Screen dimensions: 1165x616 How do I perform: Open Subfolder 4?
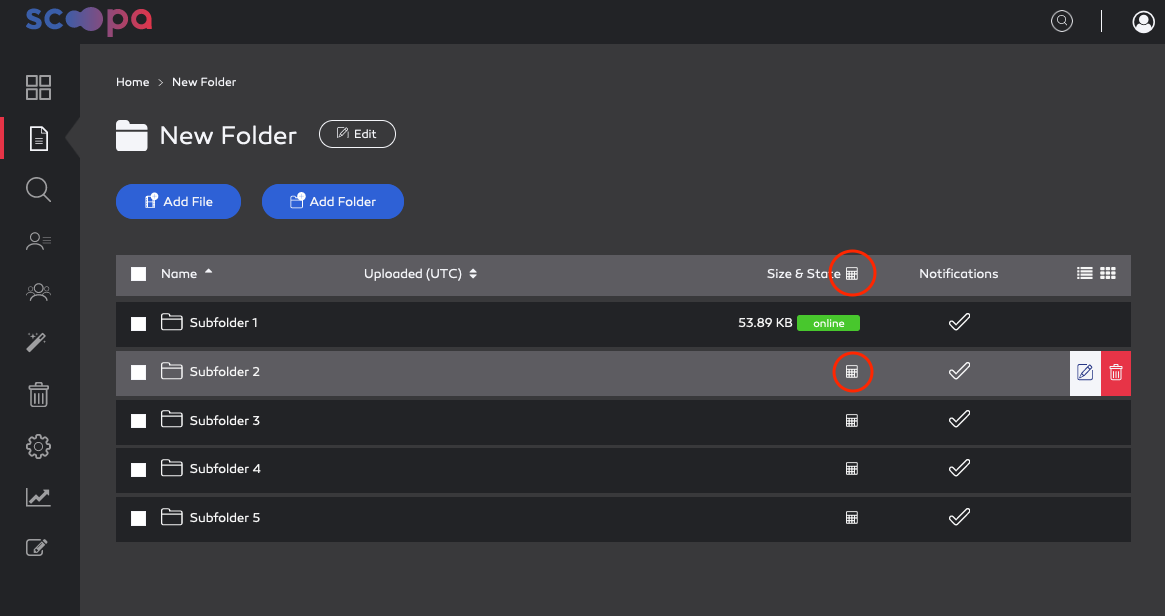click(225, 469)
